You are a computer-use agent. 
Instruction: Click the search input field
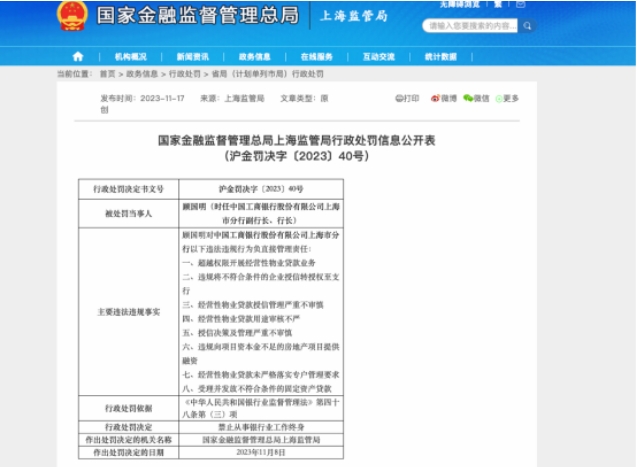click(x=470, y=26)
